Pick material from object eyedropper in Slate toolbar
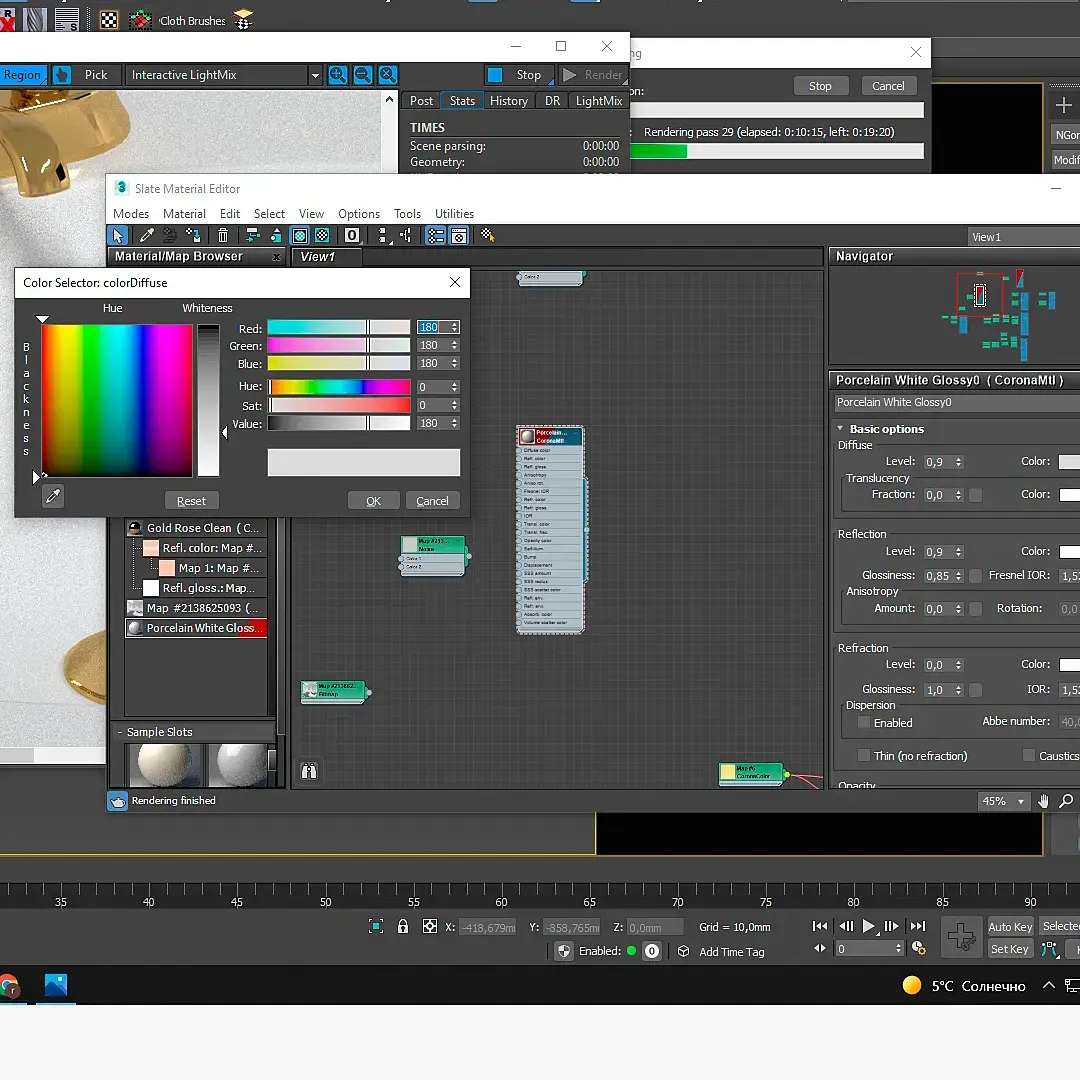 click(146, 236)
